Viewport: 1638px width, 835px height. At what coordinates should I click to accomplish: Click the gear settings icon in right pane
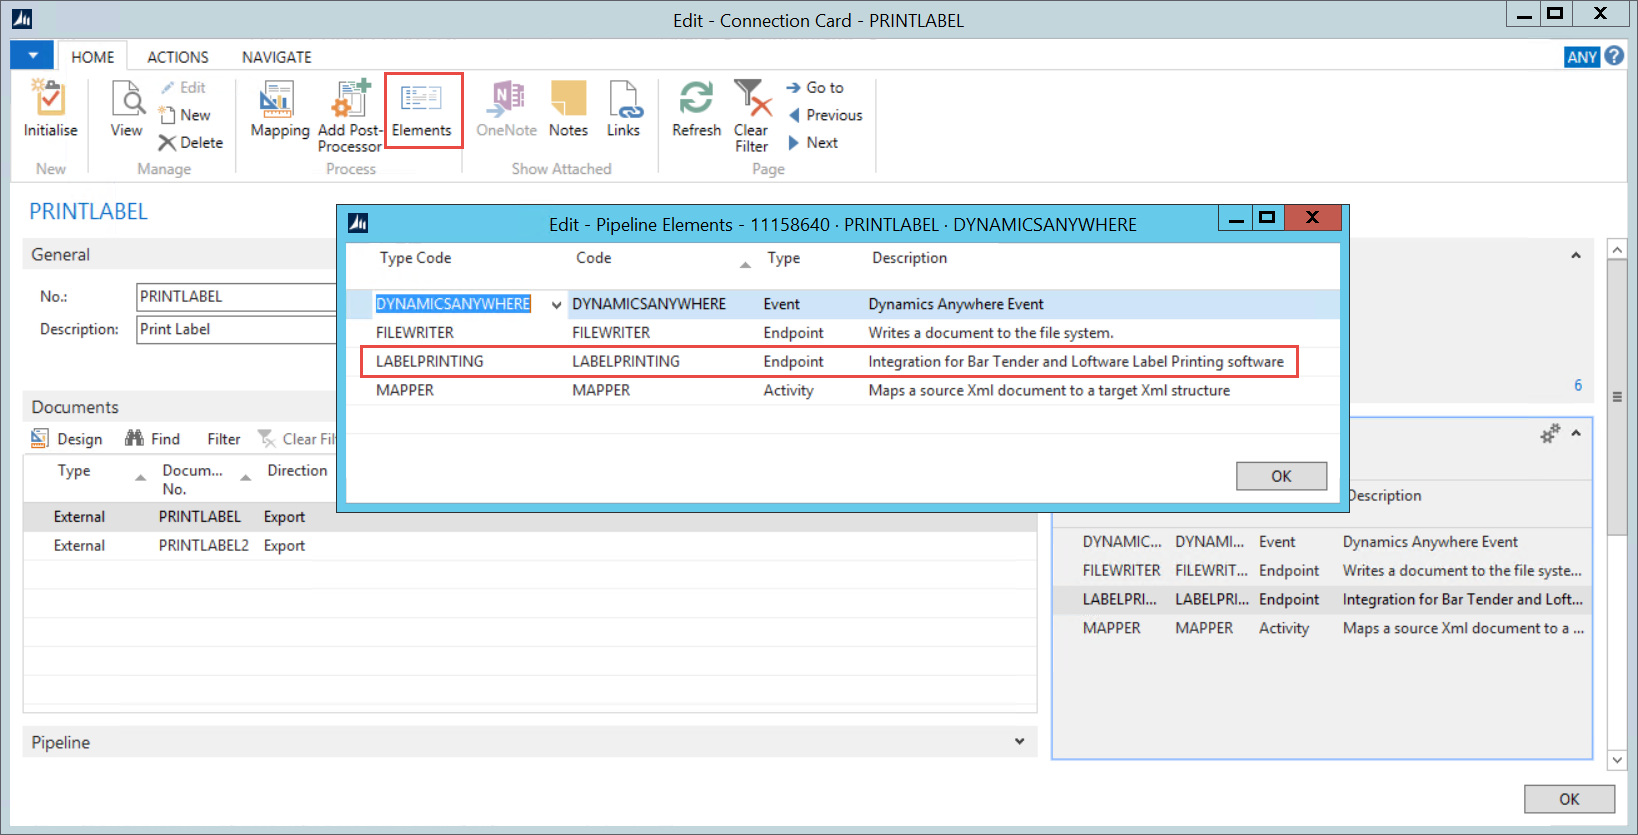(x=1550, y=434)
